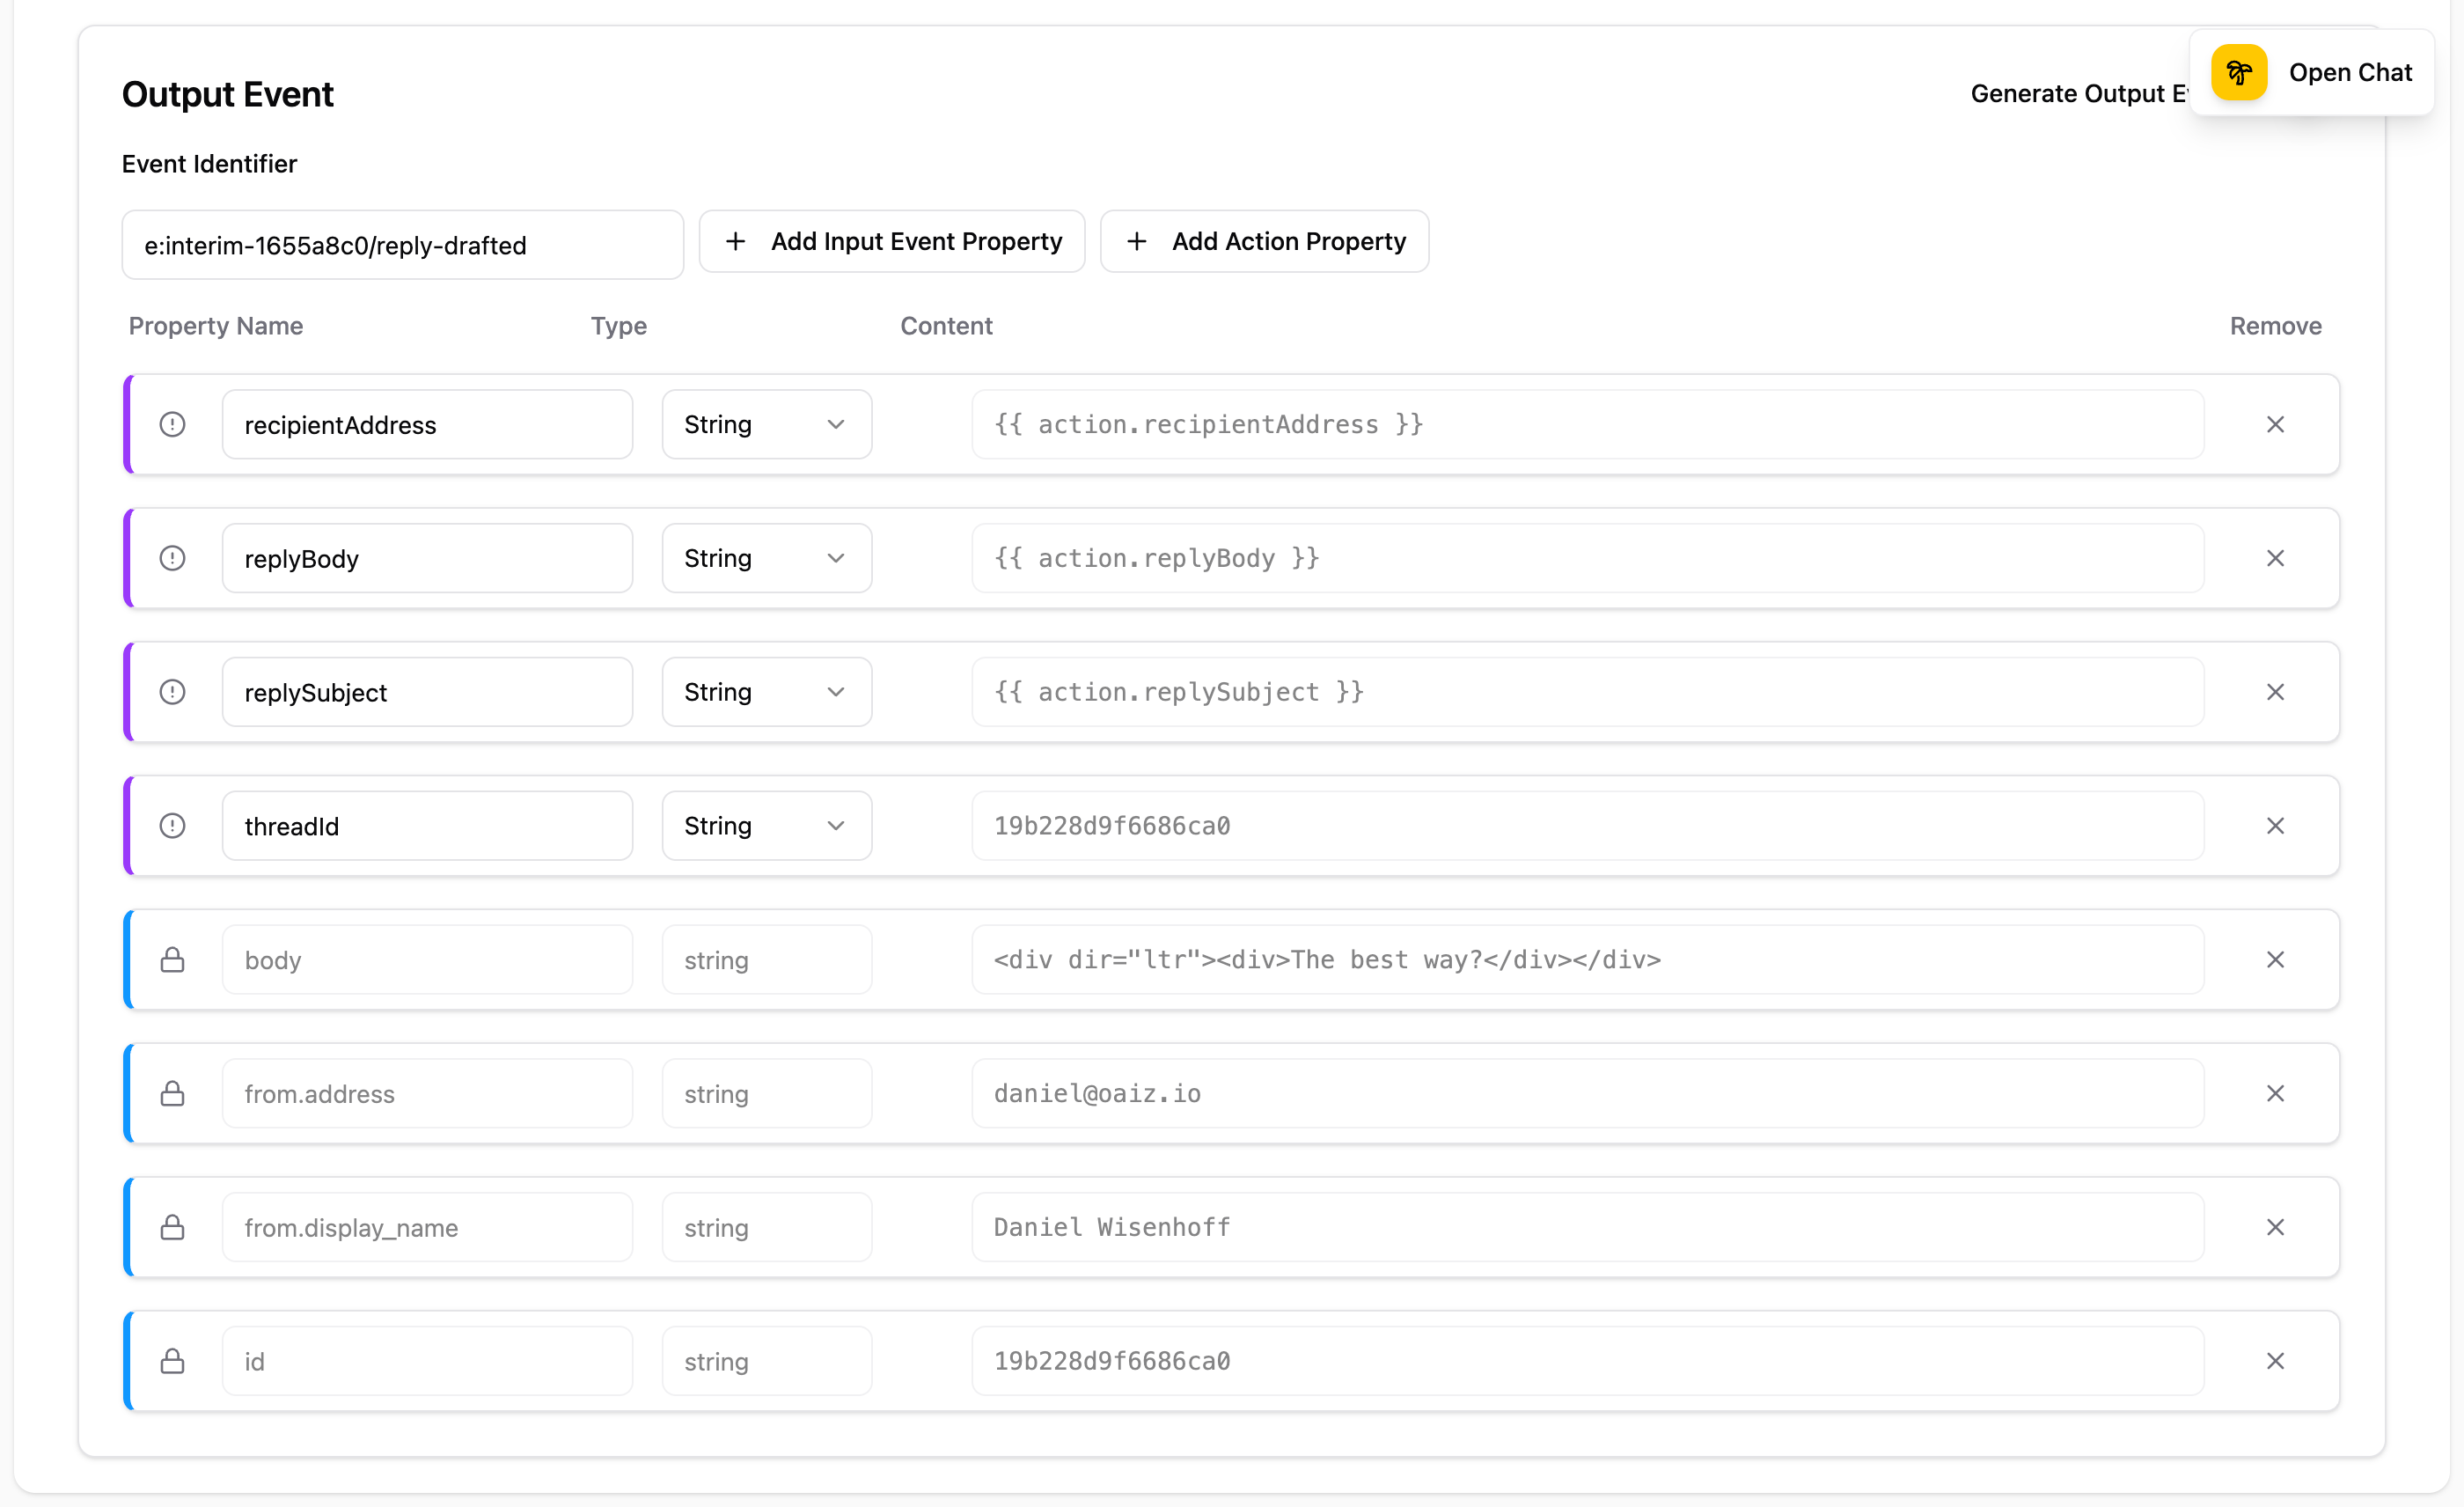Screen dimensions: 2464x1507
Task: Remove the threadId property
Action: (2276, 825)
